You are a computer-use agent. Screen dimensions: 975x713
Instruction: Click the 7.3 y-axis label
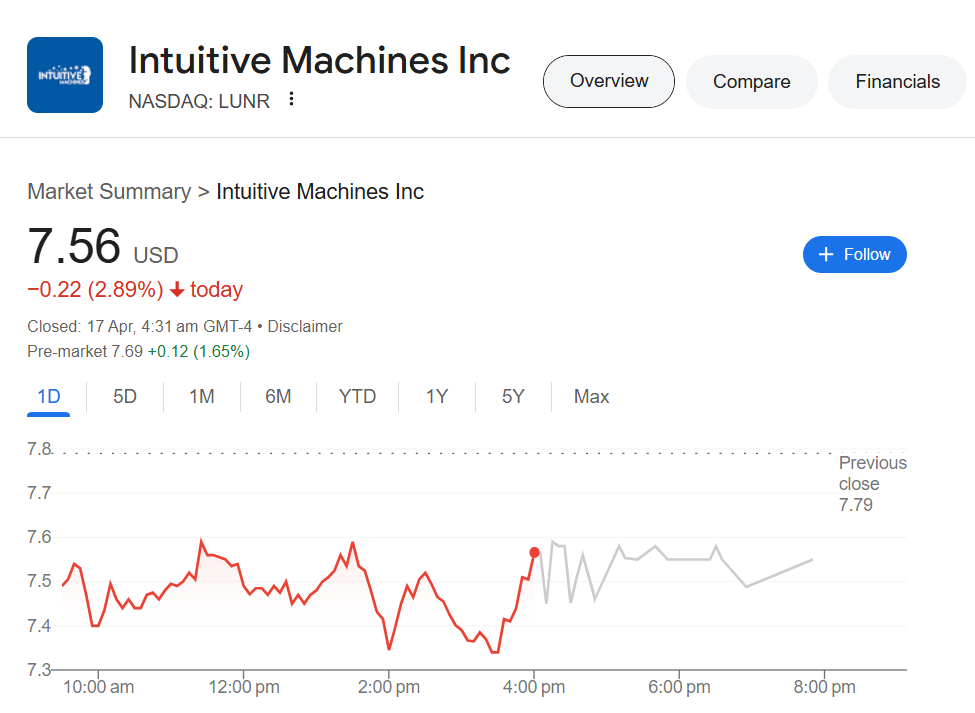click(39, 669)
